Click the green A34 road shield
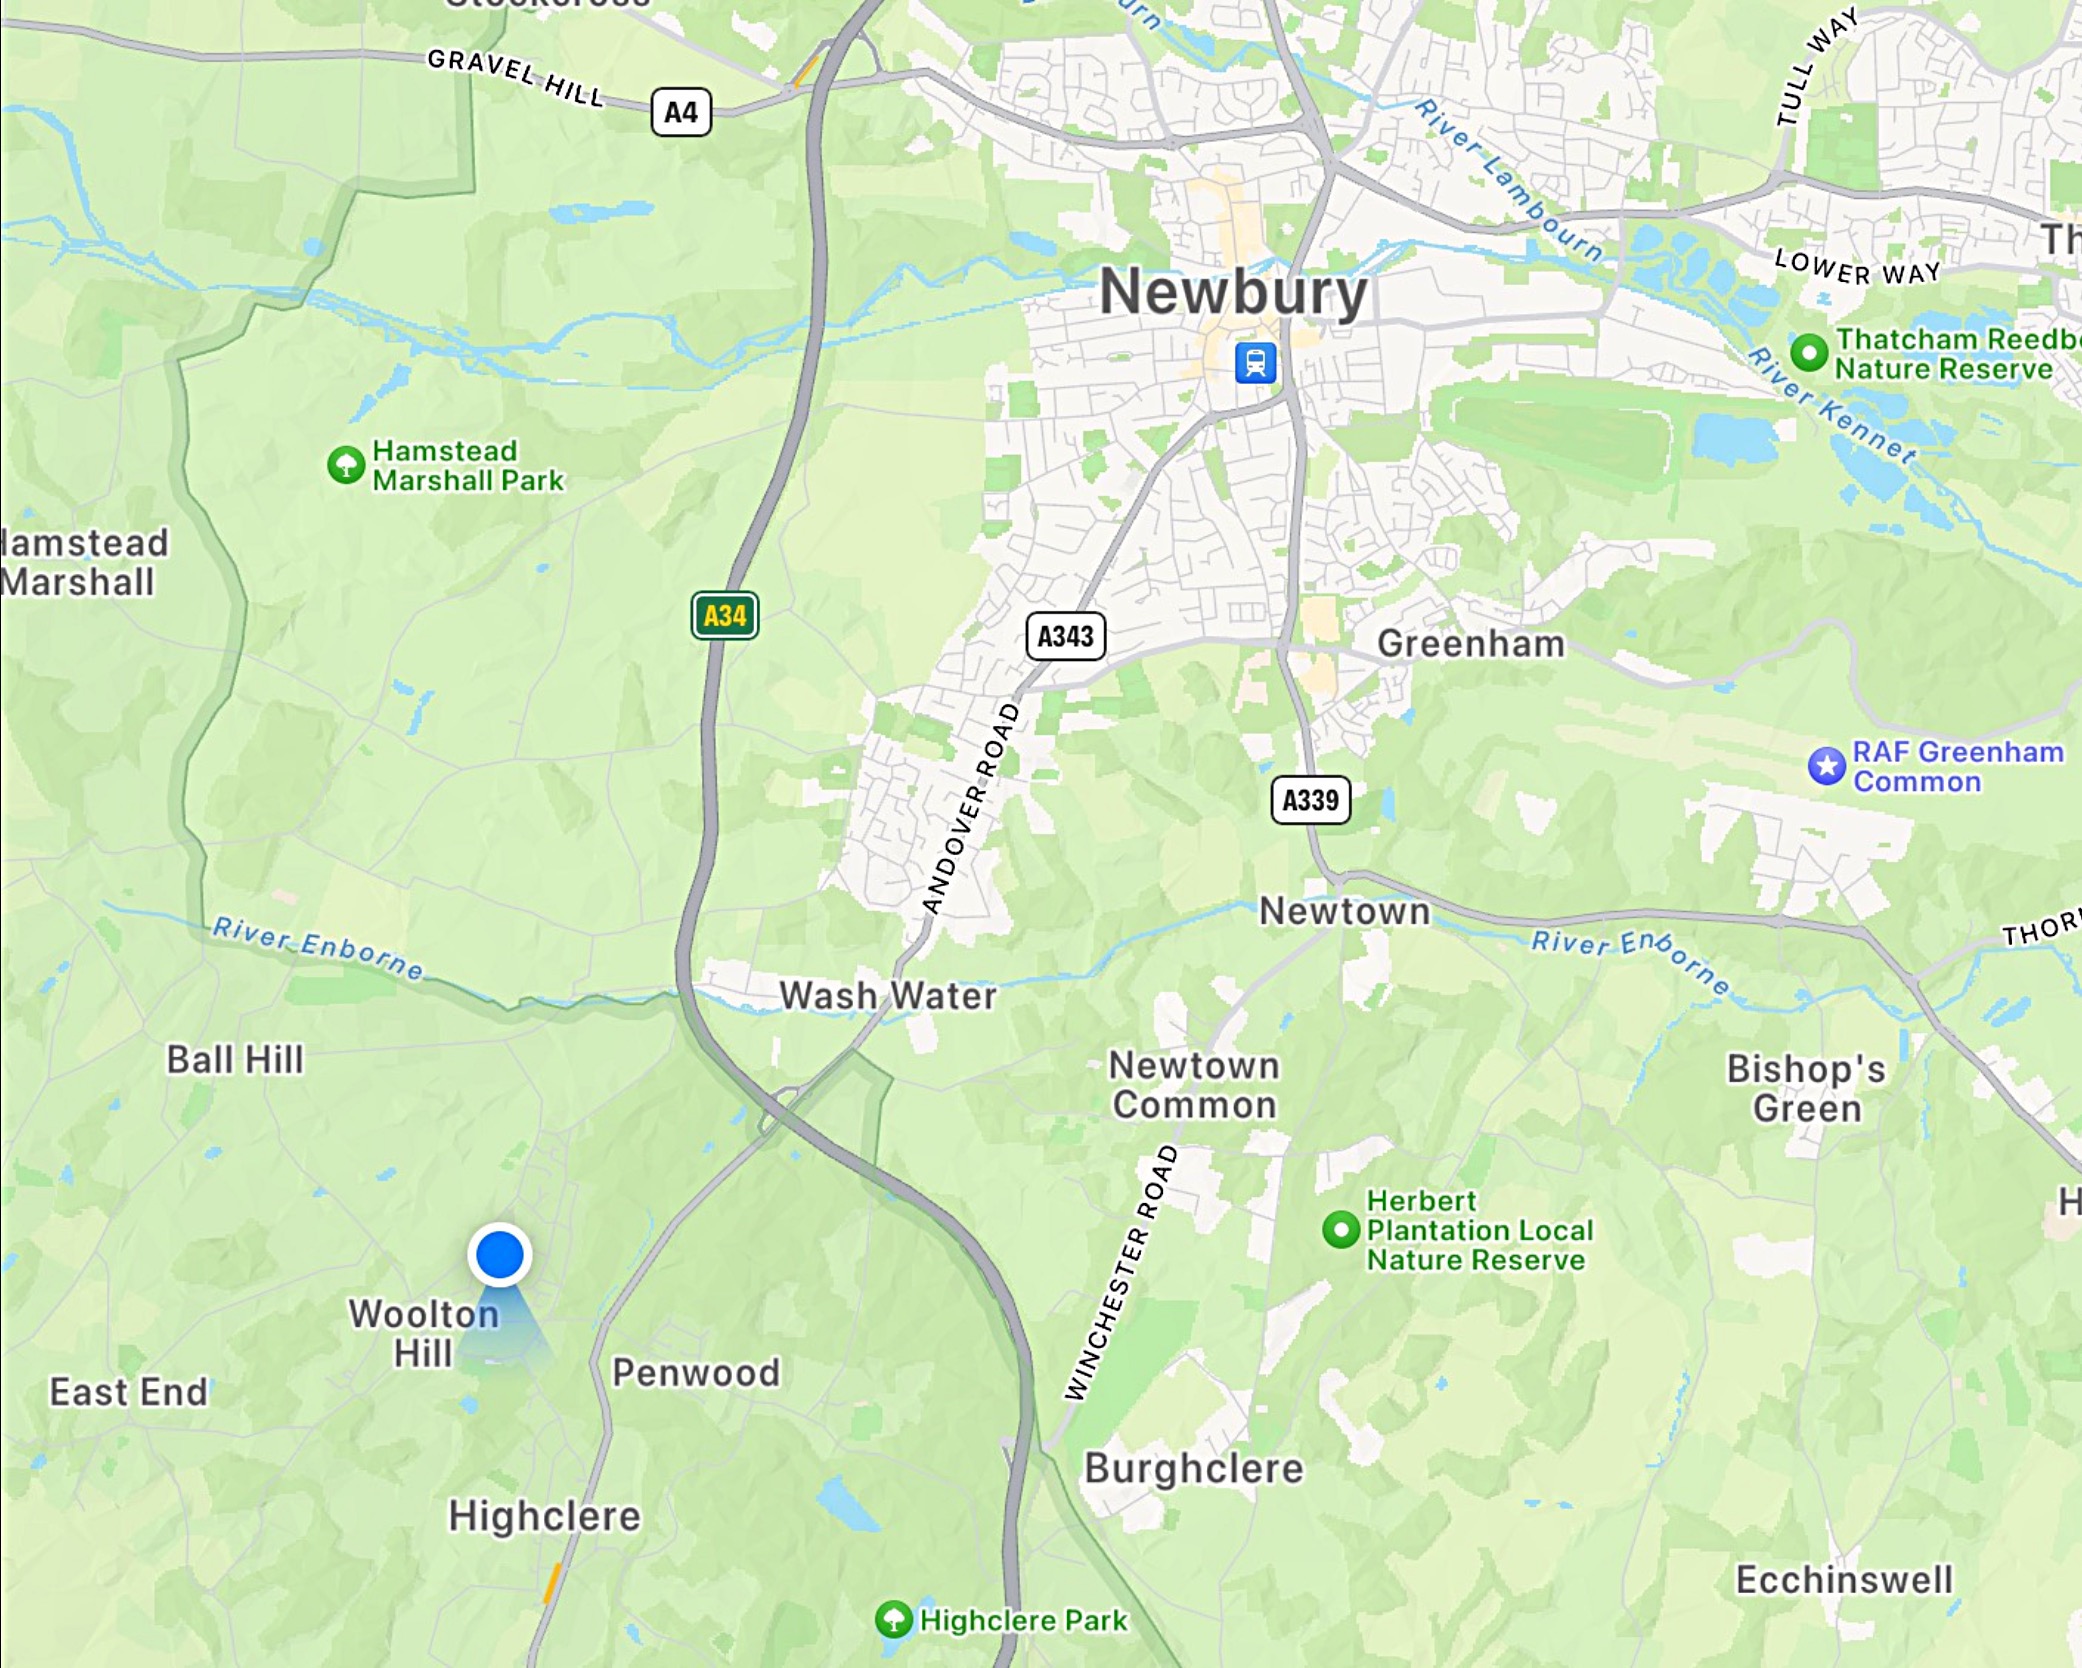2082x1668 pixels. pos(724,615)
